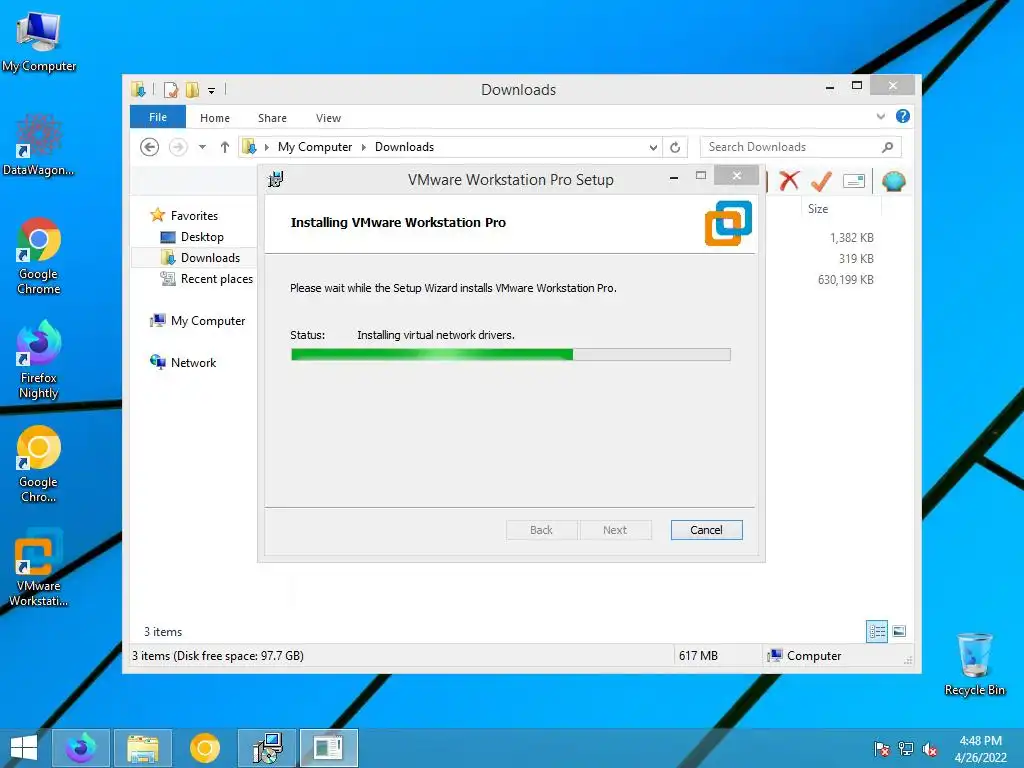
Task: Click the taskbar clock
Action: (980, 749)
